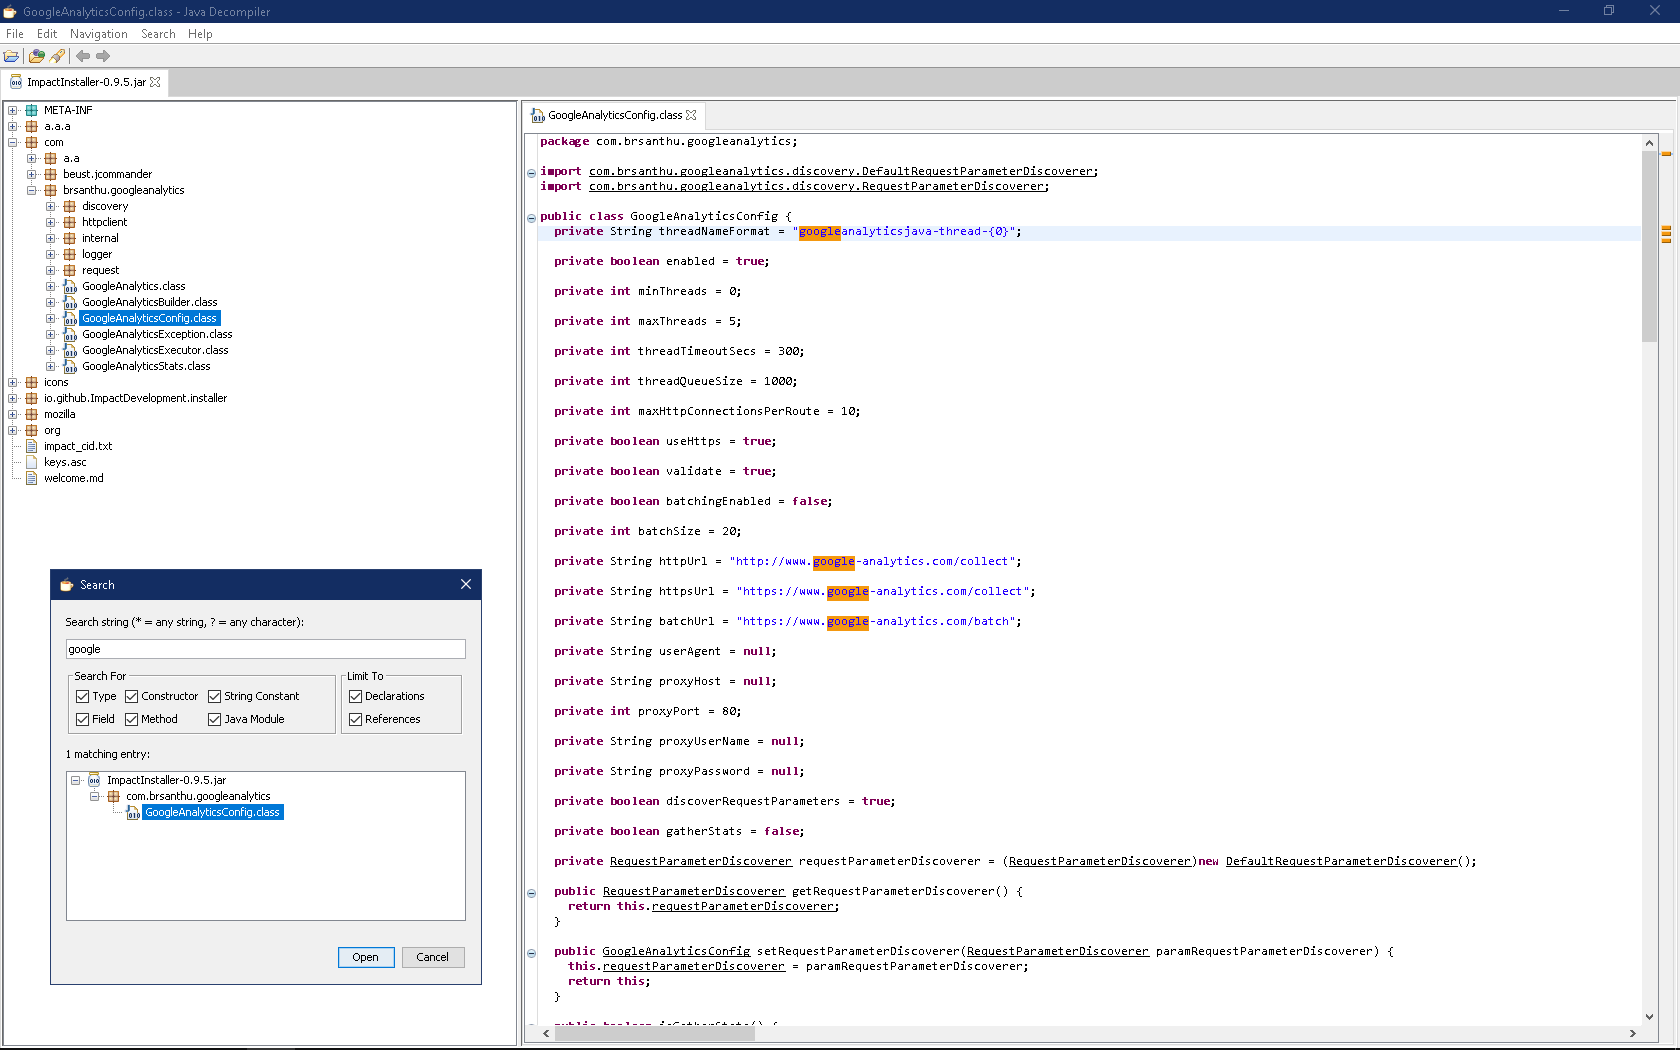Click the search string input field
This screenshot has height=1050, width=1680.
click(264, 649)
